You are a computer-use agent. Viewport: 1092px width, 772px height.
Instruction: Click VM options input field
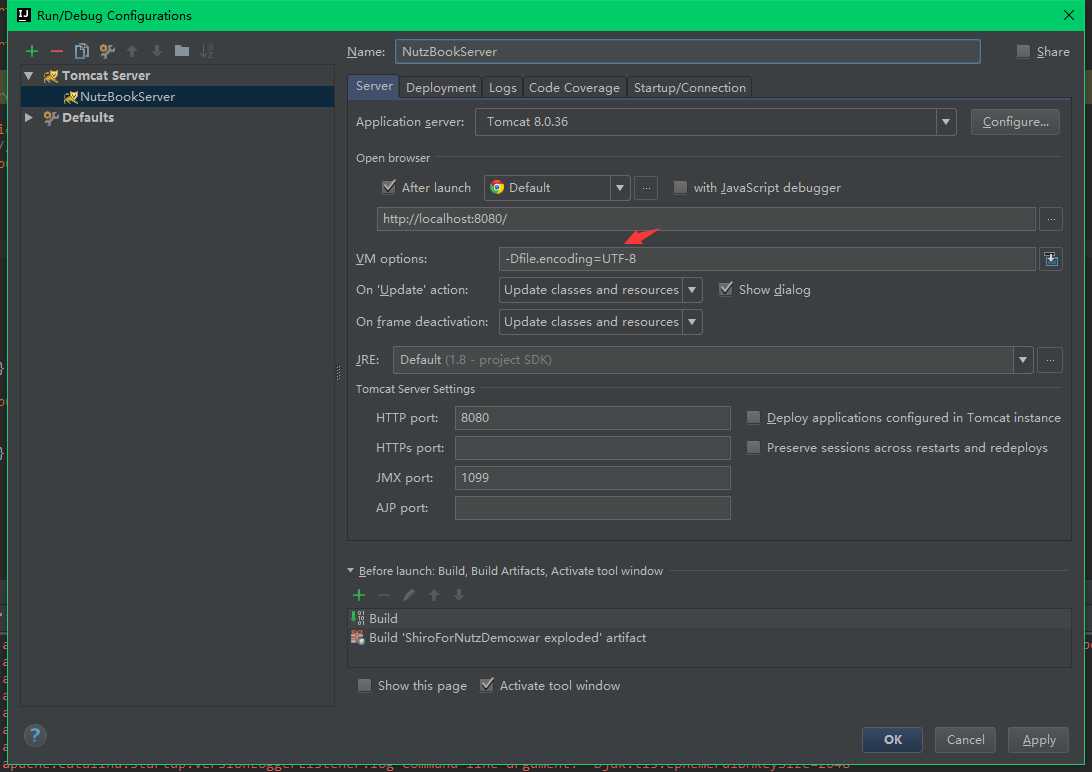767,259
